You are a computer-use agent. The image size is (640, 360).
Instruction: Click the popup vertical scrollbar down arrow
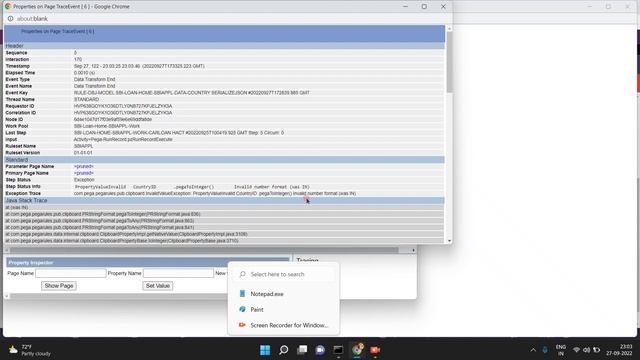[x=449, y=241]
